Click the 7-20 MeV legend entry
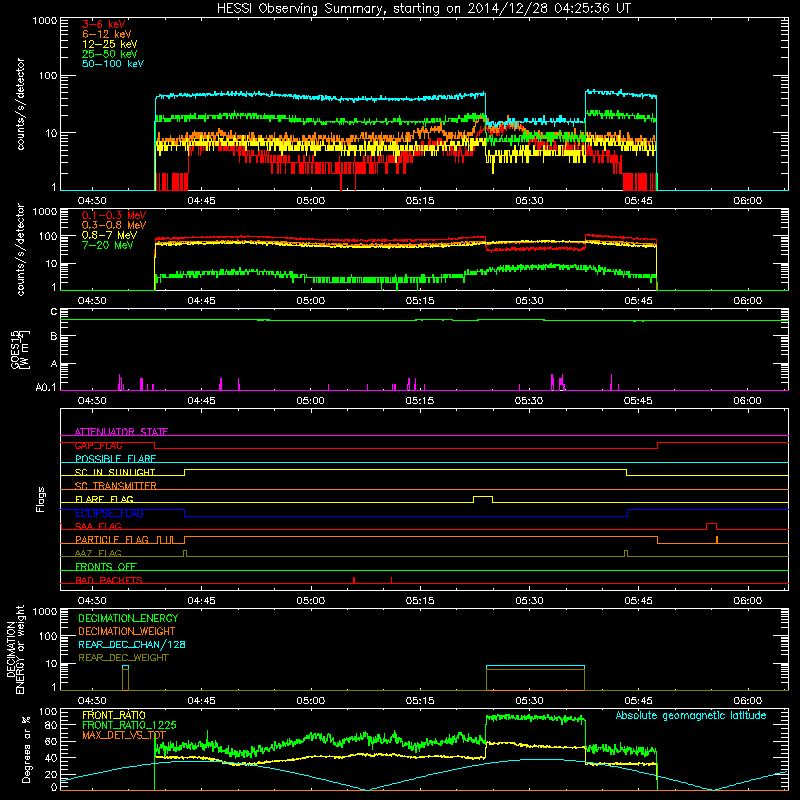Image resolution: width=800 pixels, height=800 pixels. (108, 245)
